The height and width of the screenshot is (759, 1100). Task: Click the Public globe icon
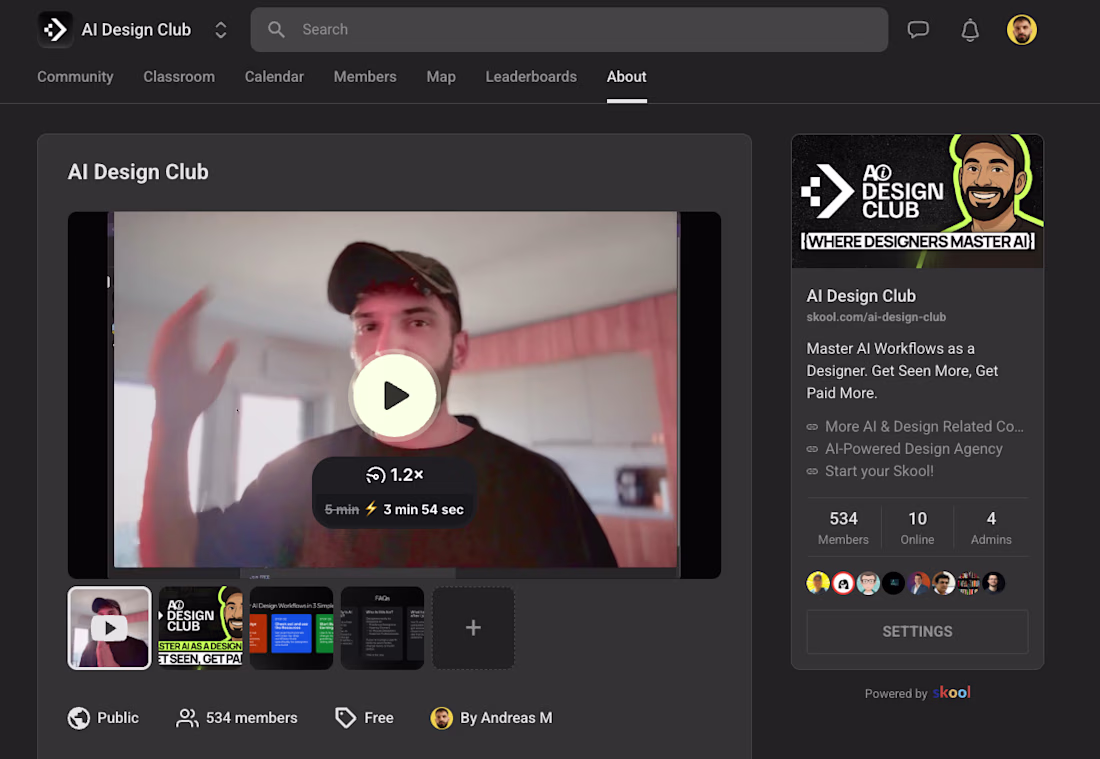click(79, 718)
